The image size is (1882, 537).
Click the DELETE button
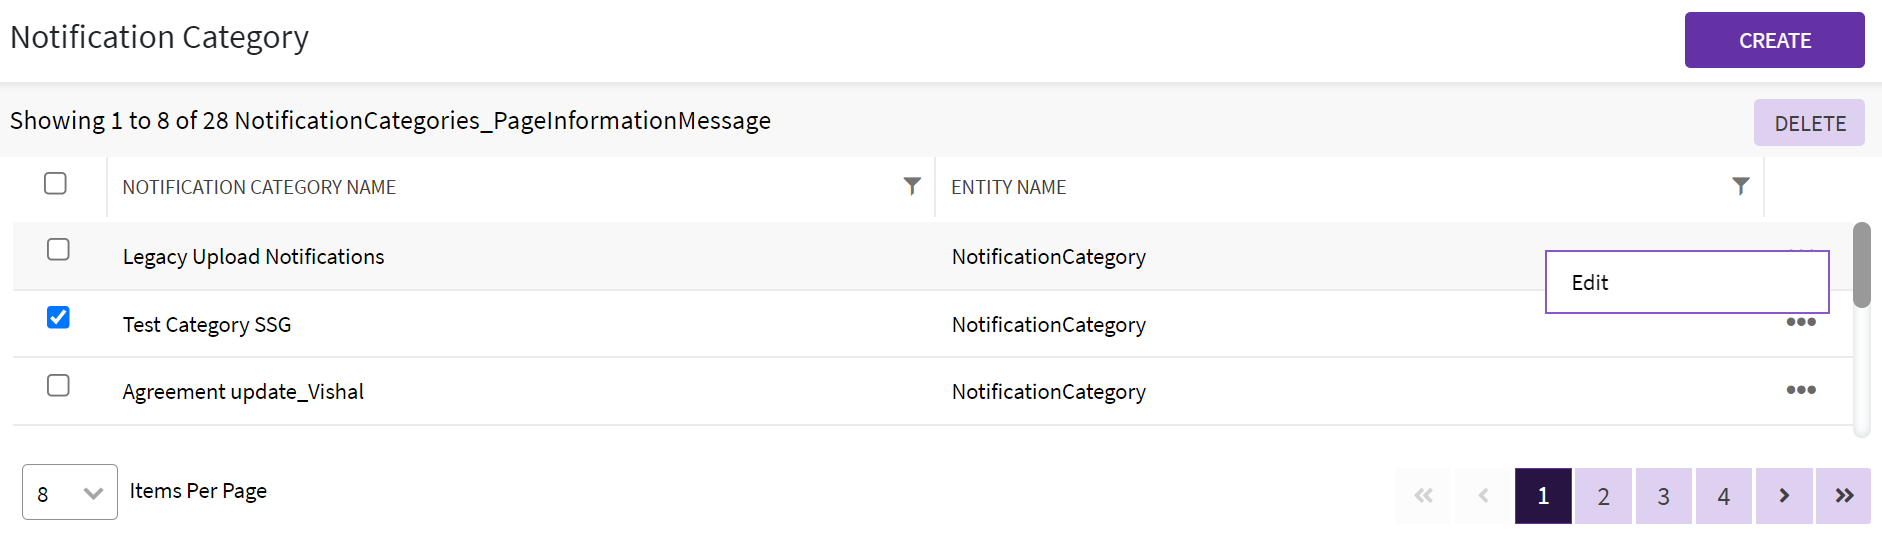point(1809,123)
